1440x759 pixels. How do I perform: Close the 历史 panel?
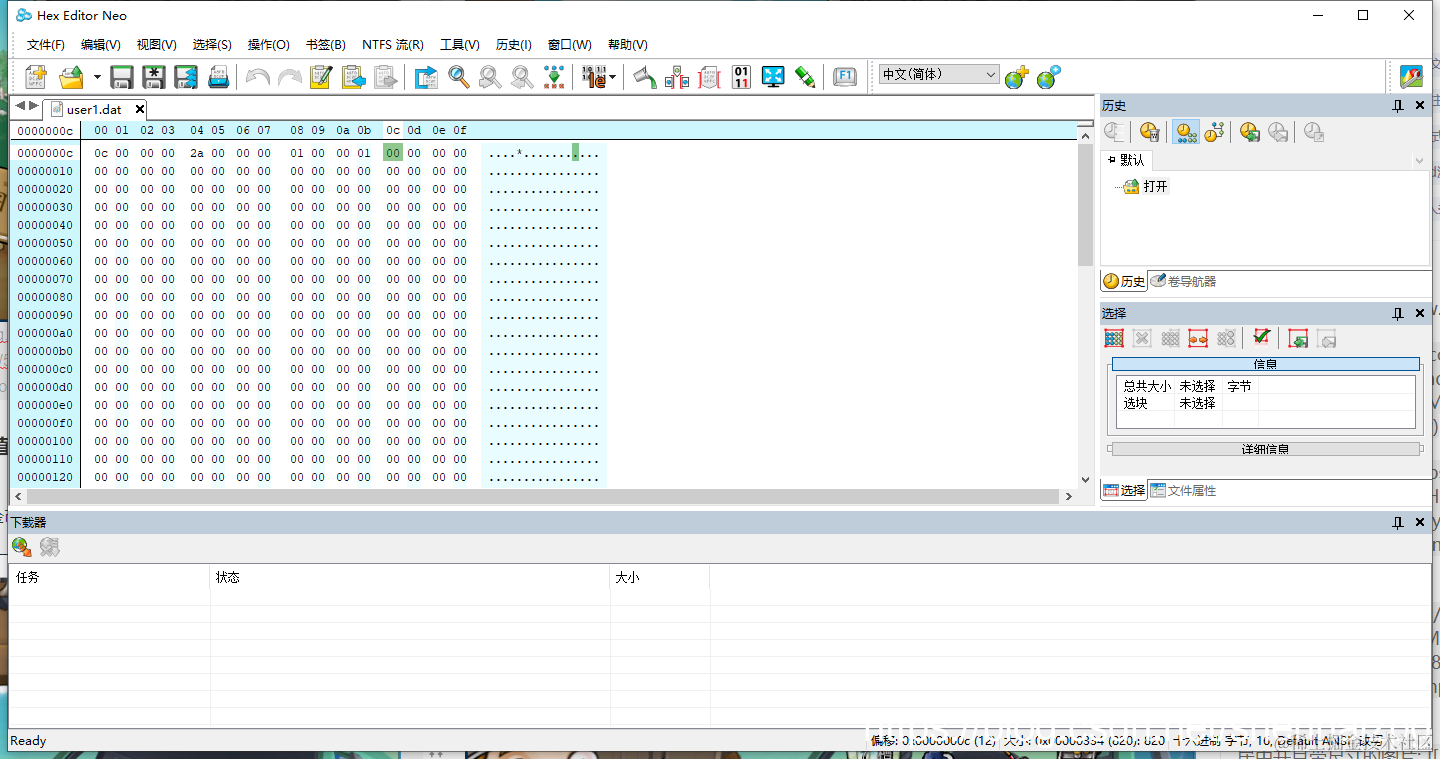tap(1420, 106)
